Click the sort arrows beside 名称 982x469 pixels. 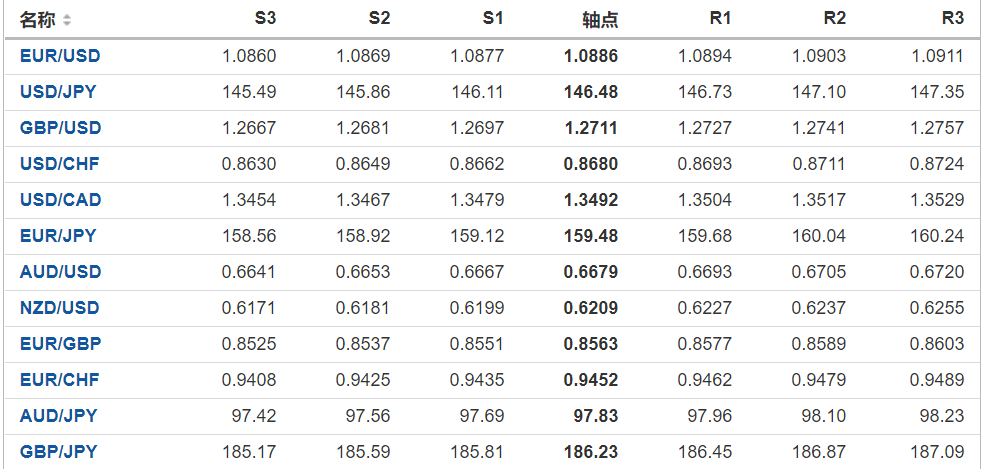coord(66,20)
